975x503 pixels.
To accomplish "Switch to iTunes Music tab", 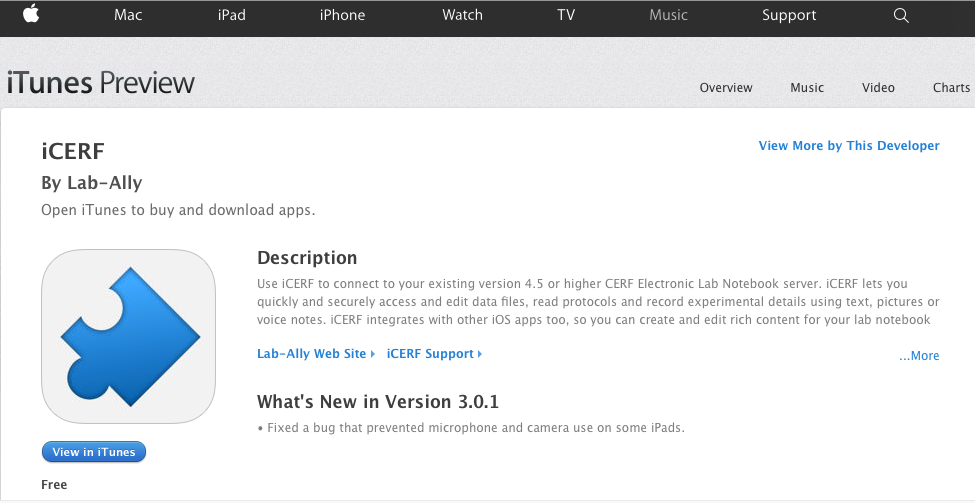I will tap(807, 88).
